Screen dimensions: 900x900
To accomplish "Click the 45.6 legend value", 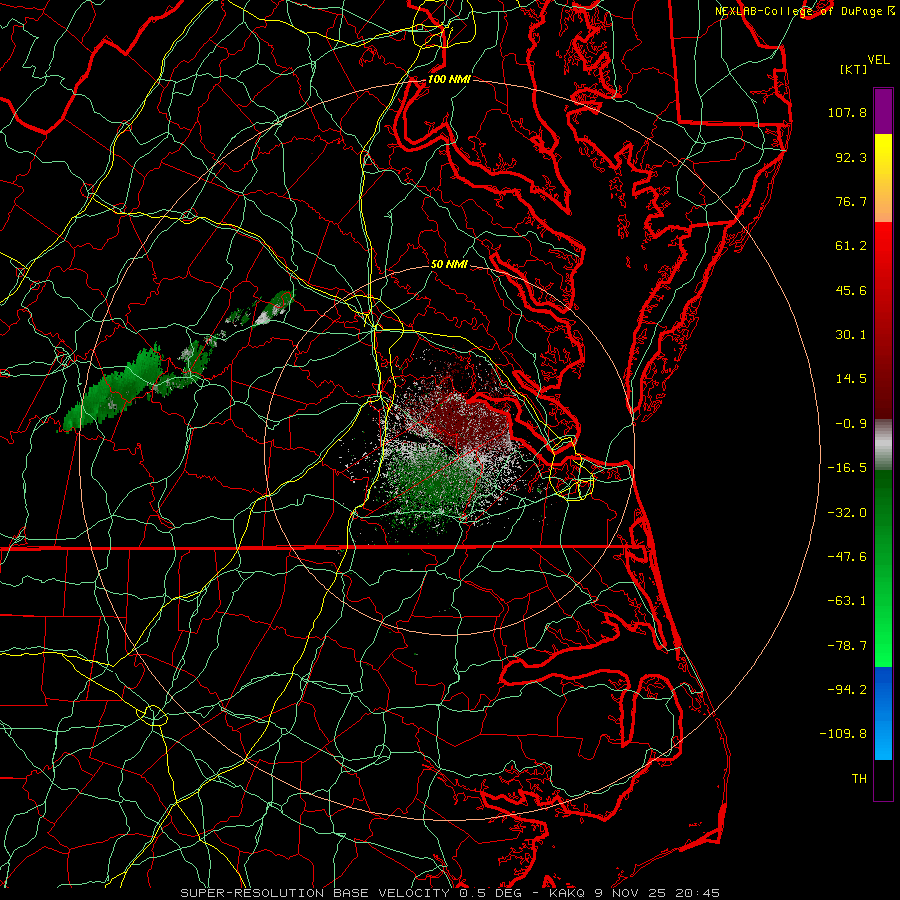I will coord(851,290).
